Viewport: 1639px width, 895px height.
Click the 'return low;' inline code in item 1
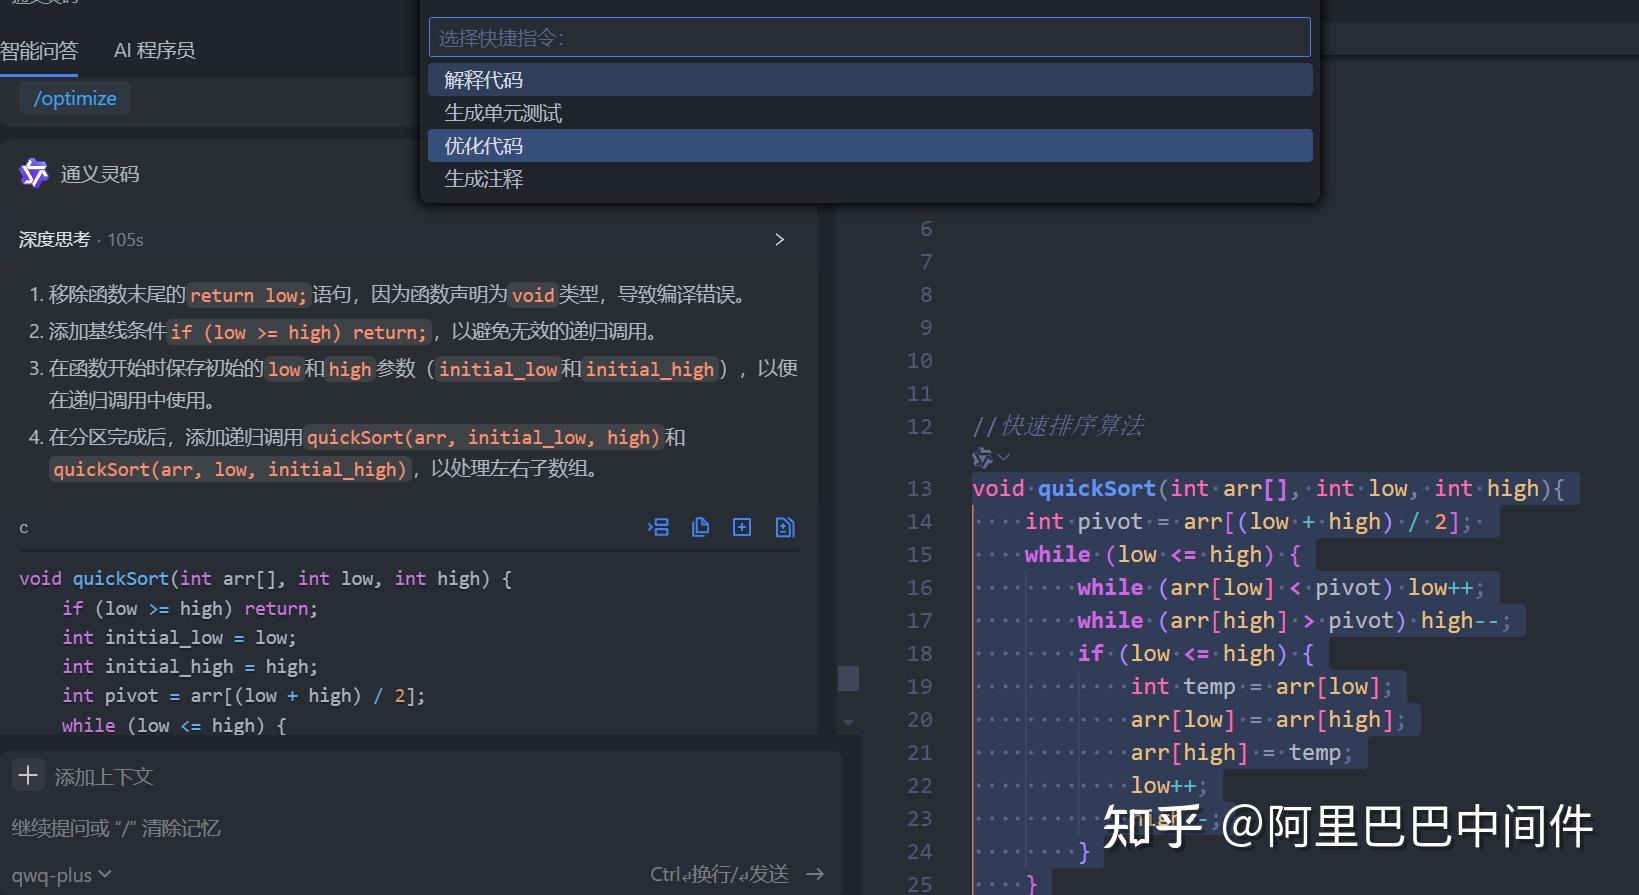coord(248,295)
